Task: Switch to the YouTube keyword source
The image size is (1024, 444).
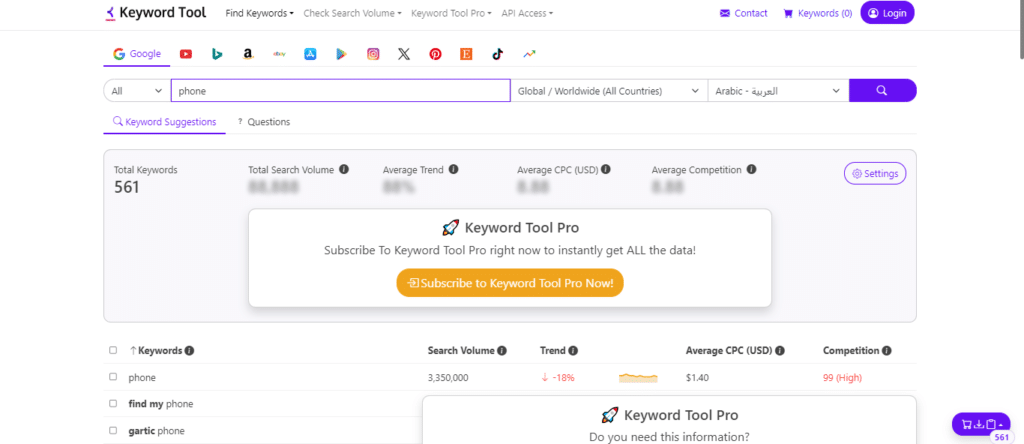Action: 186,54
